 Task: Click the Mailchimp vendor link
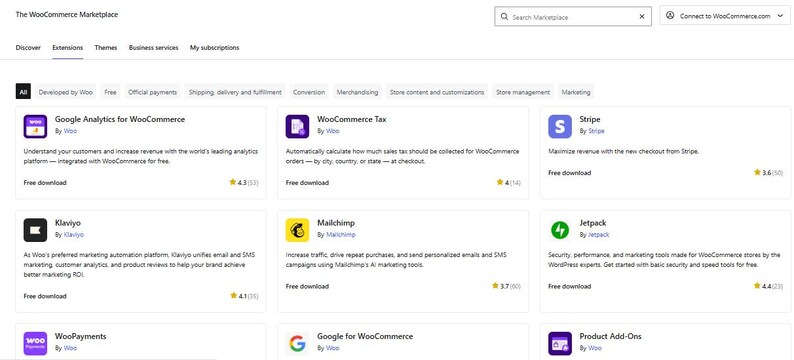pyautogui.click(x=341, y=235)
